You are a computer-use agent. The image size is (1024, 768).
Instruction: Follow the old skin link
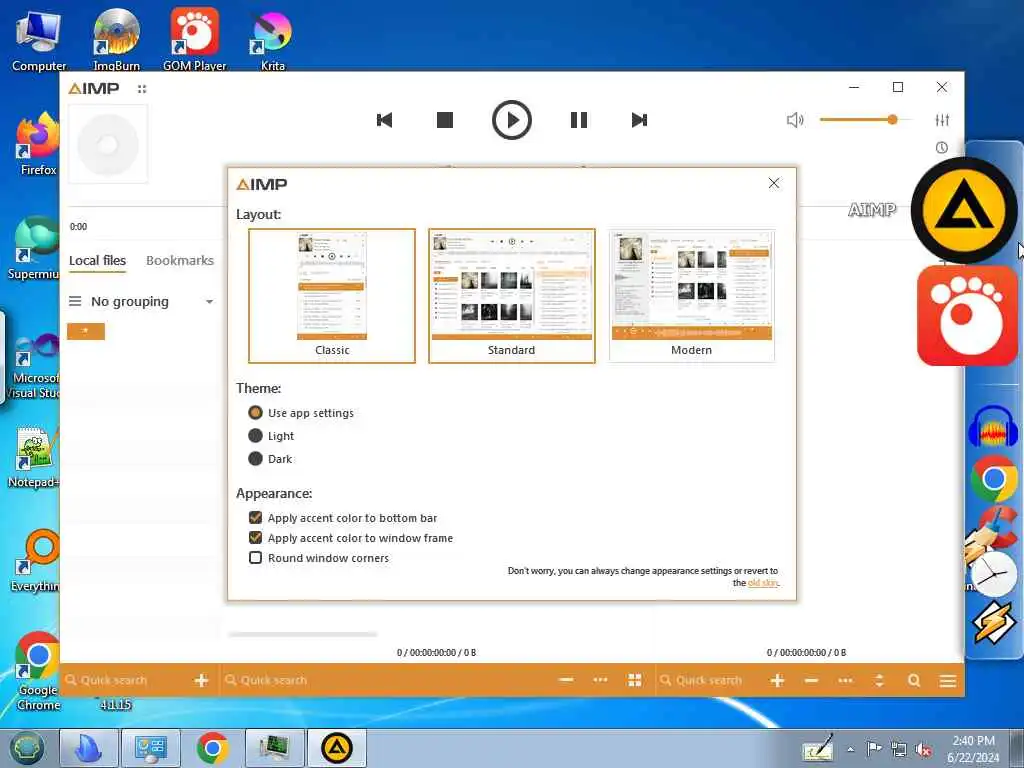(x=762, y=583)
